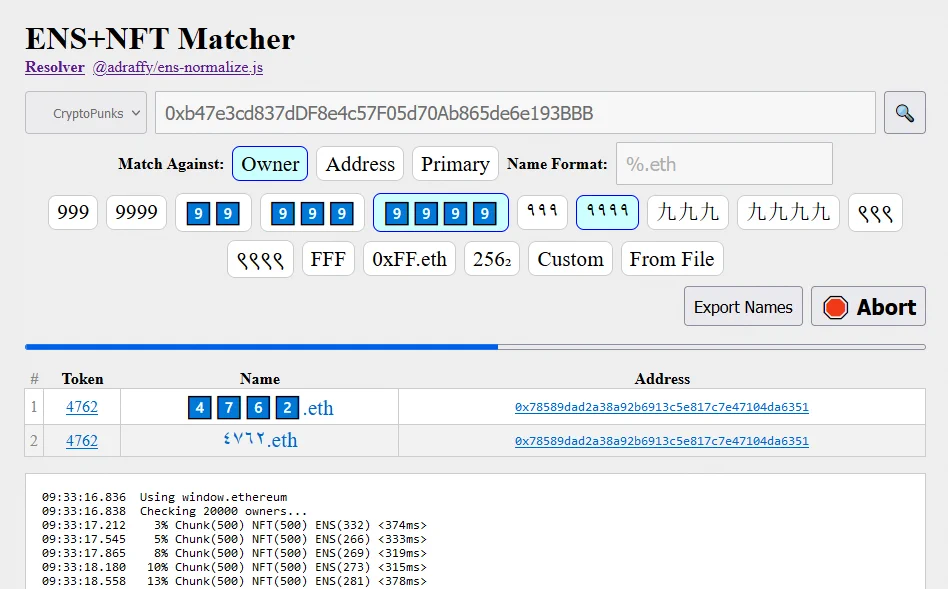Toggle the 九九九九 preset
The width and height of the screenshot is (948, 589).
click(x=788, y=212)
